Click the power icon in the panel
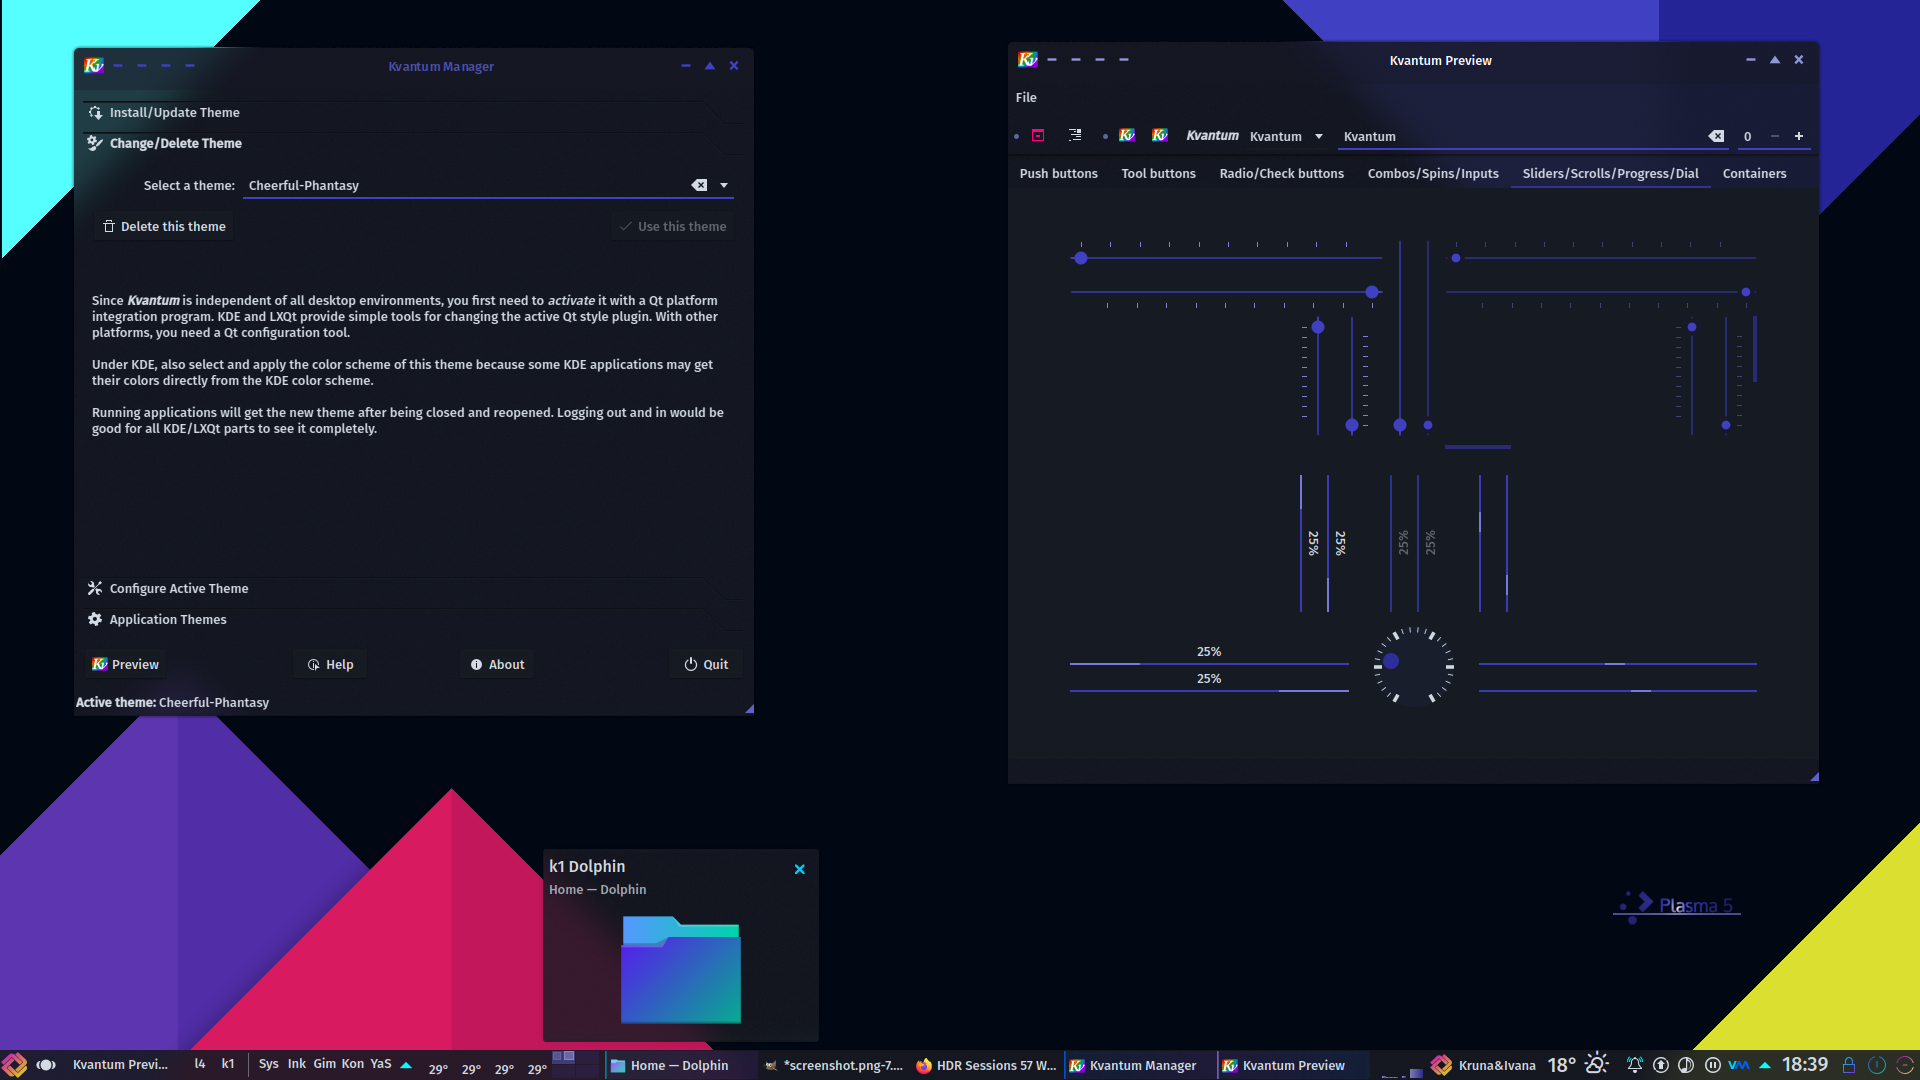The width and height of the screenshot is (1920, 1080). pyautogui.click(x=1877, y=1065)
